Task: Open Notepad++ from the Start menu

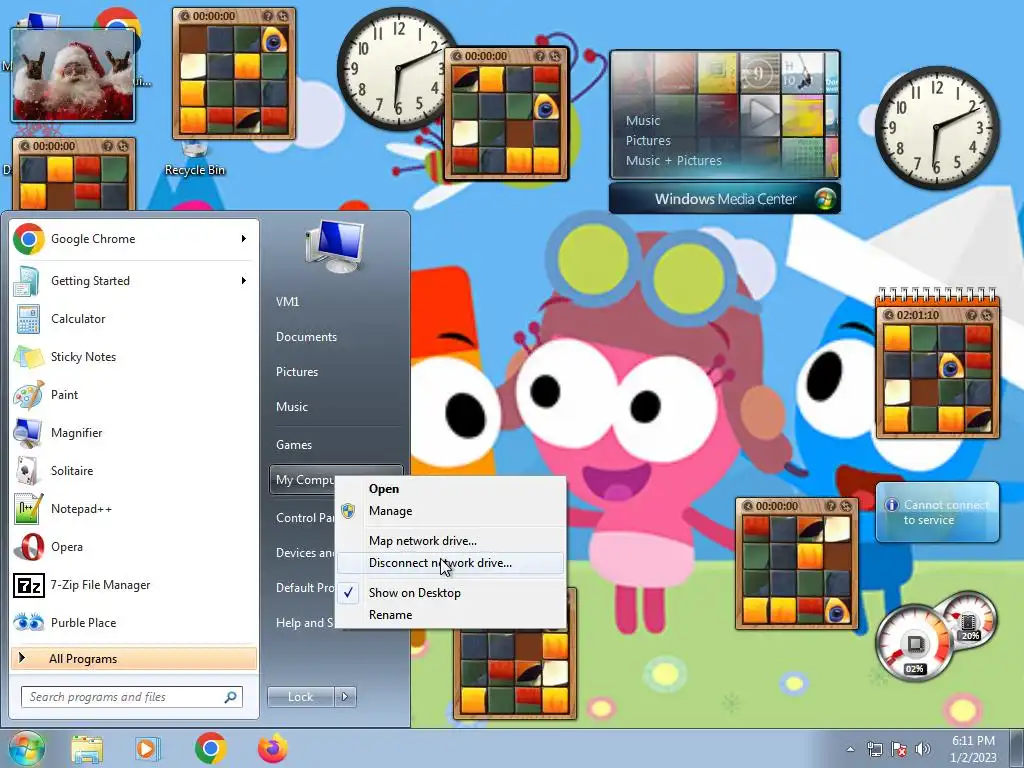Action: (x=134, y=509)
